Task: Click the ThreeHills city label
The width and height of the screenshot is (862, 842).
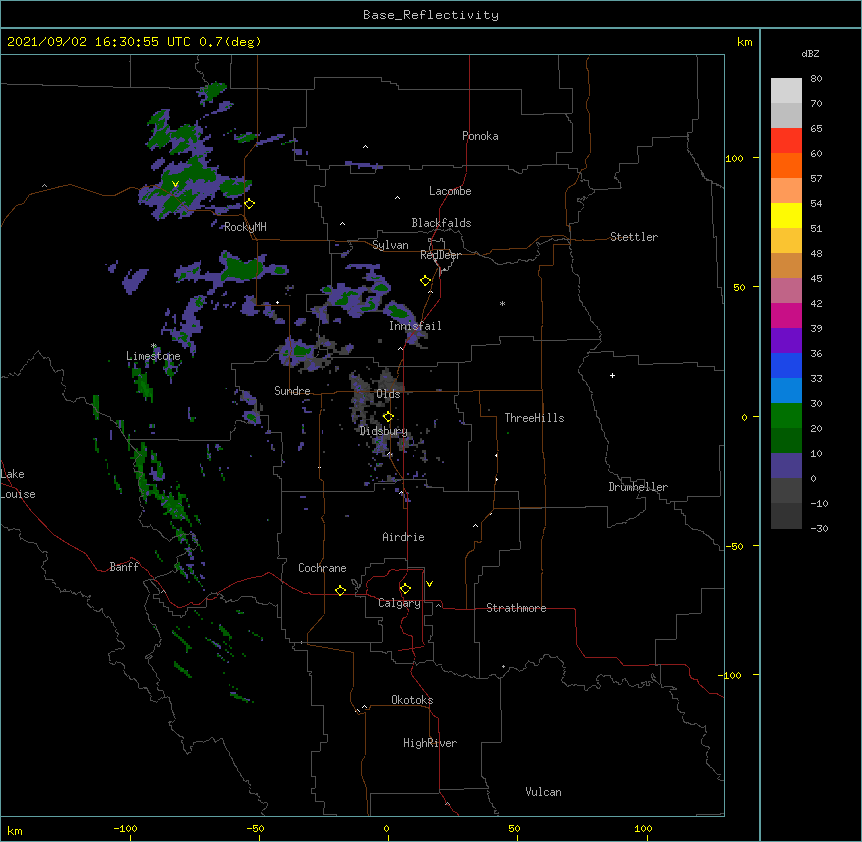Action: (x=534, y=418)
